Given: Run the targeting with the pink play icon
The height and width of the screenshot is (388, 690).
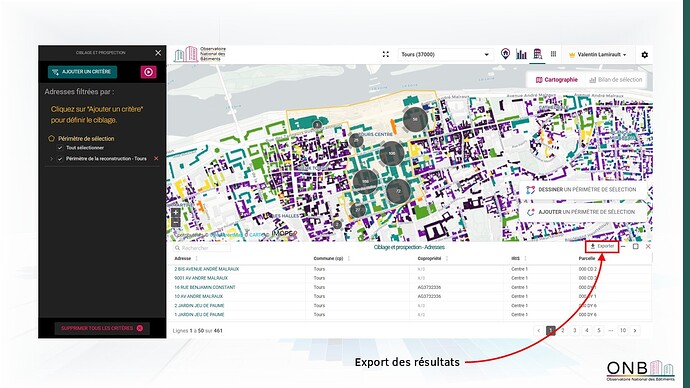Looking at the screenshot, I should tap(148, 72).
